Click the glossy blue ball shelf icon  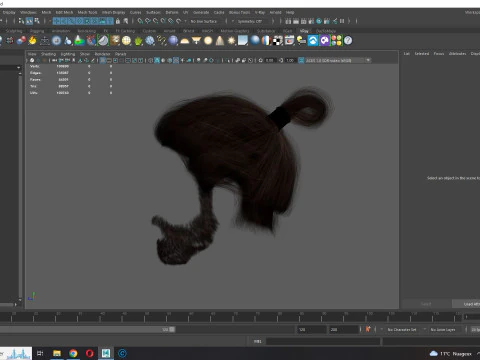pos(255,40)
